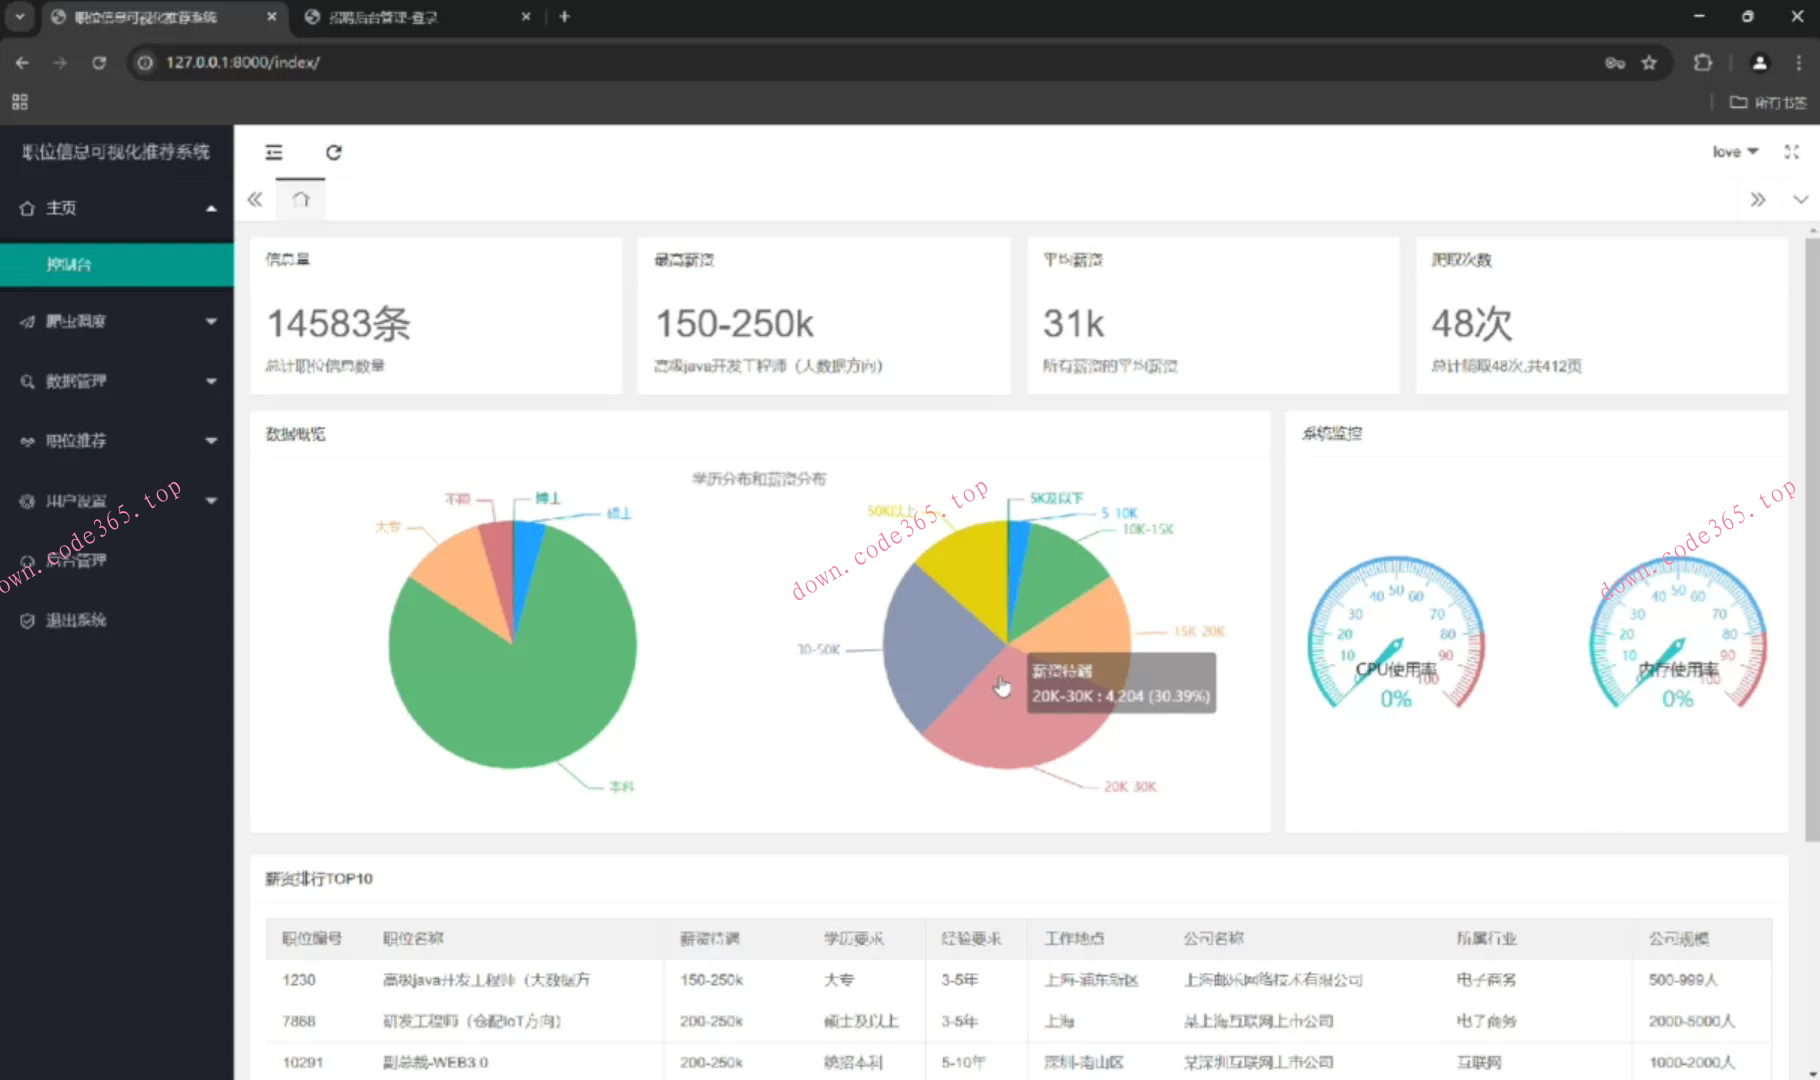Click the page refresh icon in header
This screenshot has height=1080, width=1820.
[x=334, y=152]
